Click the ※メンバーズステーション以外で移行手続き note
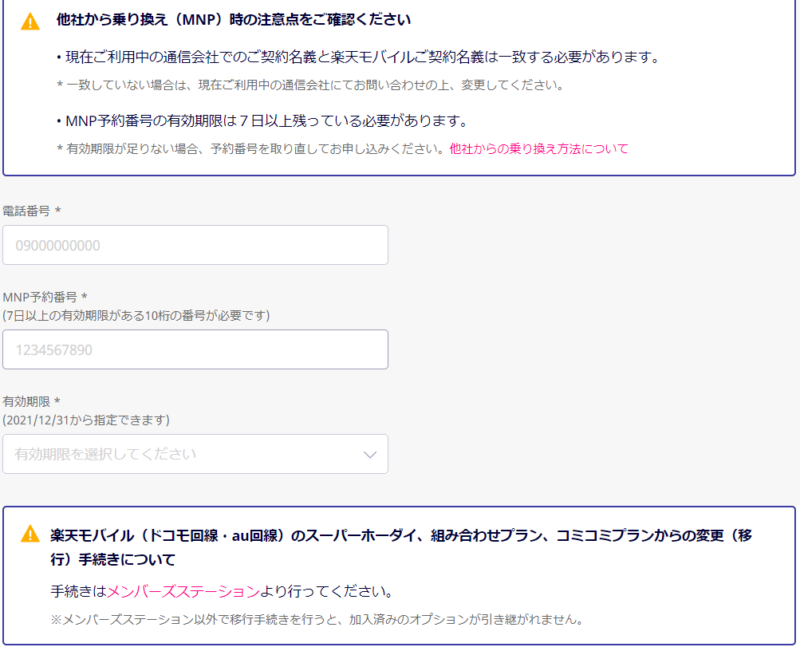This screenshot has height=647, width=800. (317, 619)
